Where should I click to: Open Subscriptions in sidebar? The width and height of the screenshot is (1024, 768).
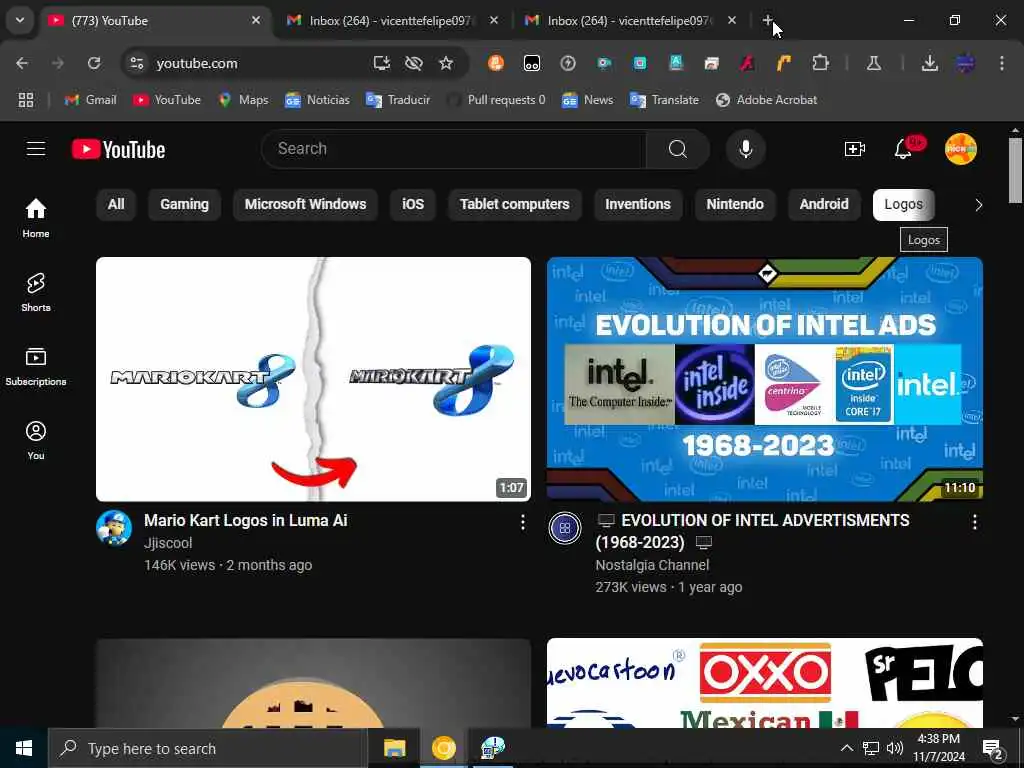(x=36, y=366)
